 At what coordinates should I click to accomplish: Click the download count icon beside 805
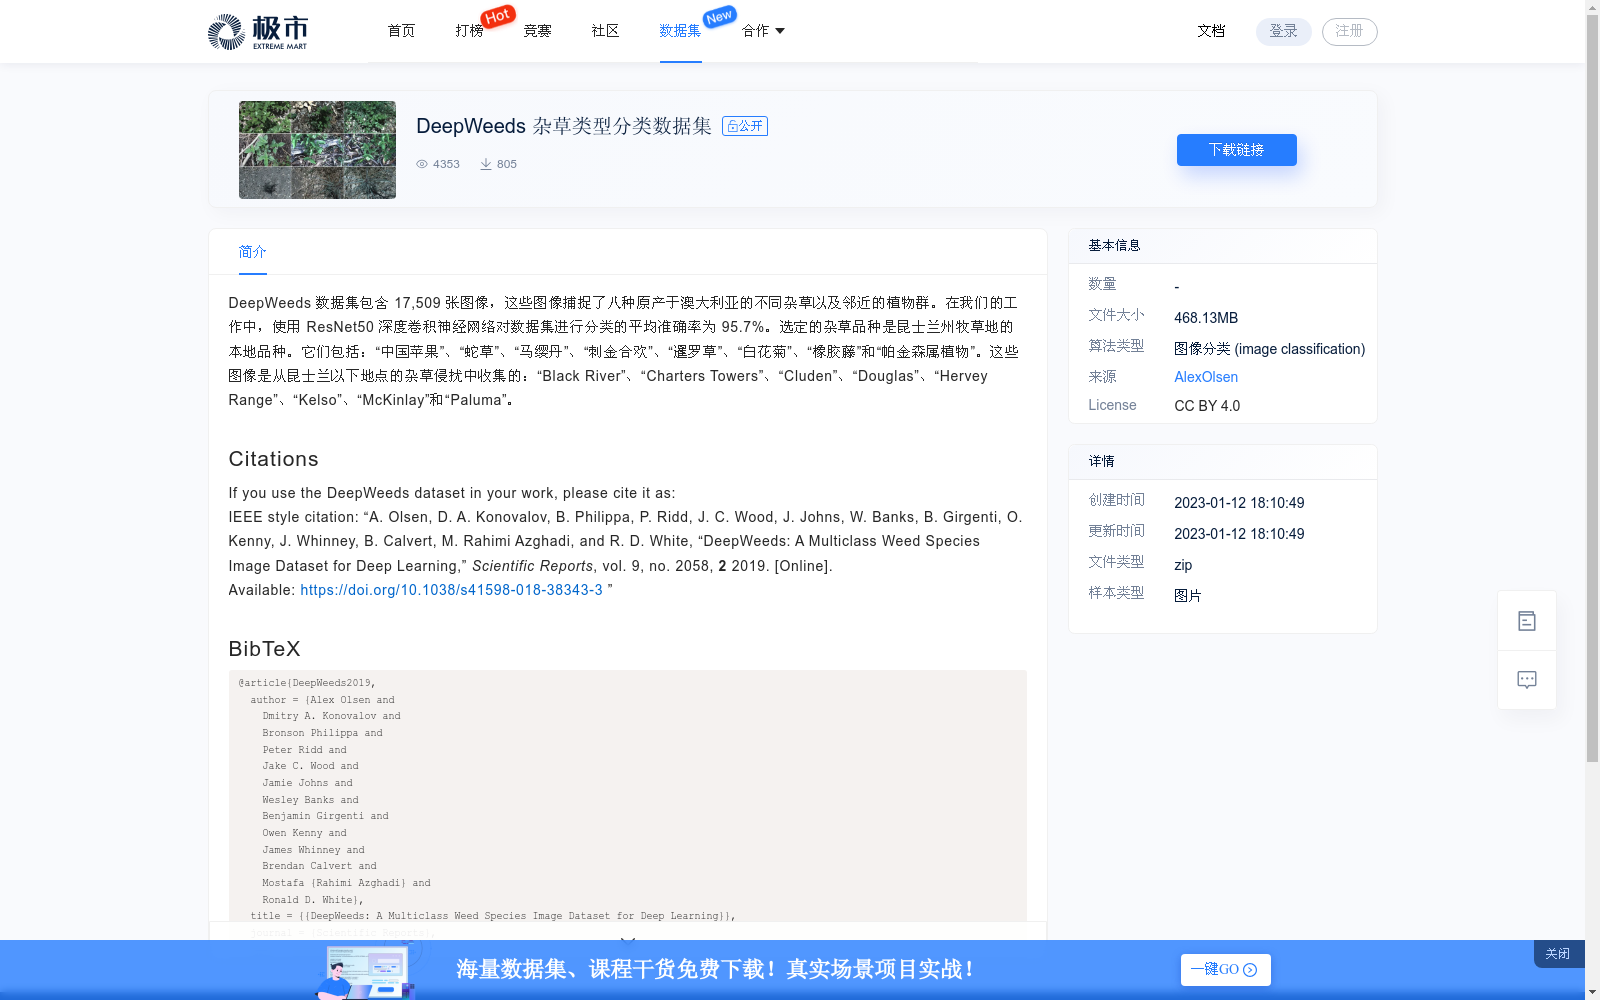tap(486, 164)
